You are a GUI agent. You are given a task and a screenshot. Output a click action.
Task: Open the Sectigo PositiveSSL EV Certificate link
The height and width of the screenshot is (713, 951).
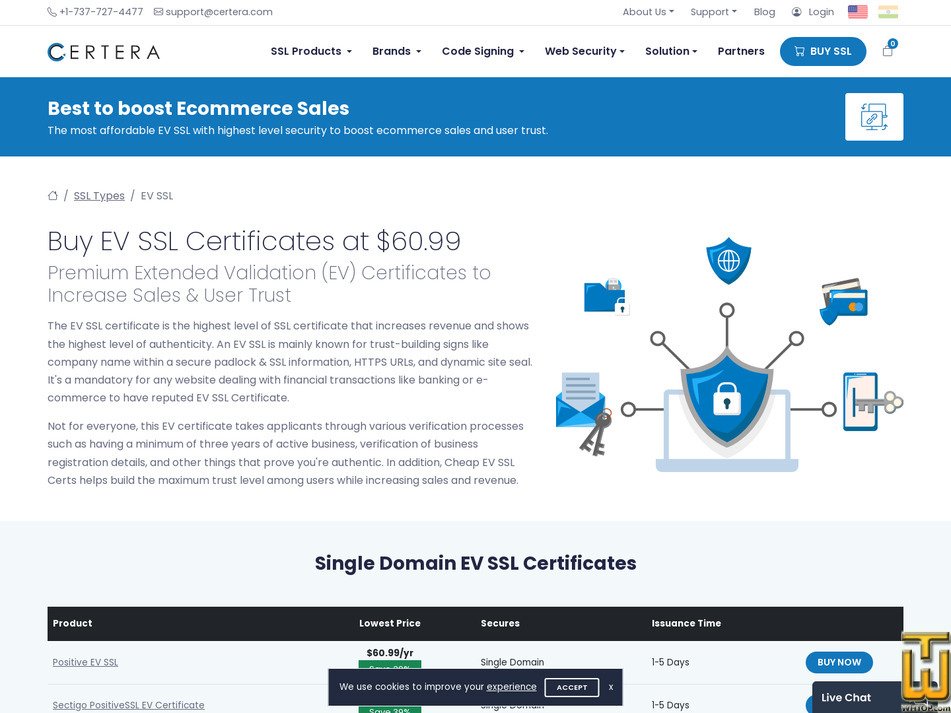[128, 705]
